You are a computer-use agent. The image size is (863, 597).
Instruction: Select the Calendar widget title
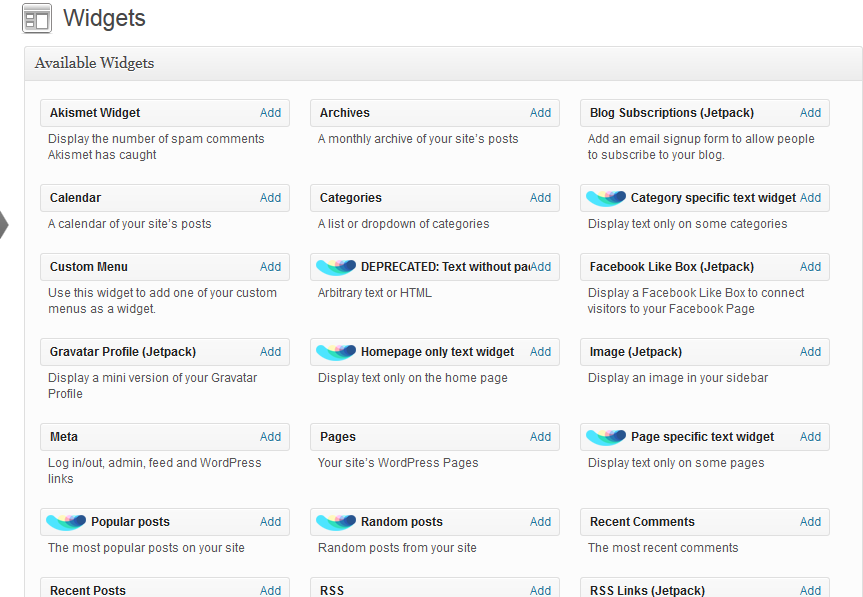pyautogui.click(x=75, y=198)
